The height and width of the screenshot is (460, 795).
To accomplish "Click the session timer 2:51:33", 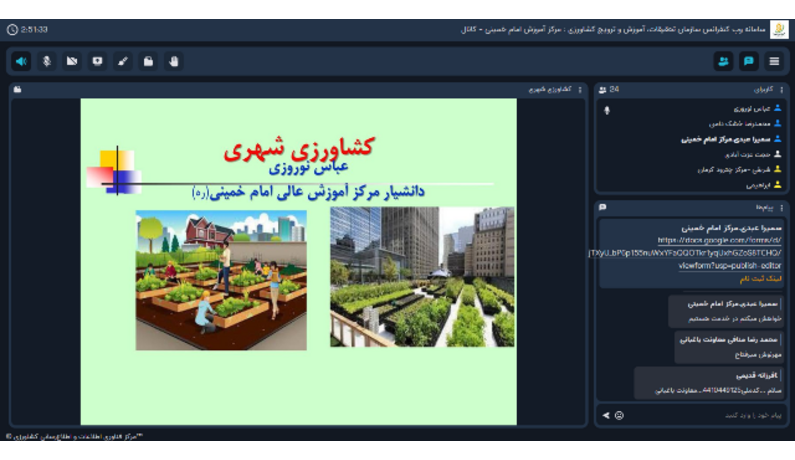I will (34, 30).
